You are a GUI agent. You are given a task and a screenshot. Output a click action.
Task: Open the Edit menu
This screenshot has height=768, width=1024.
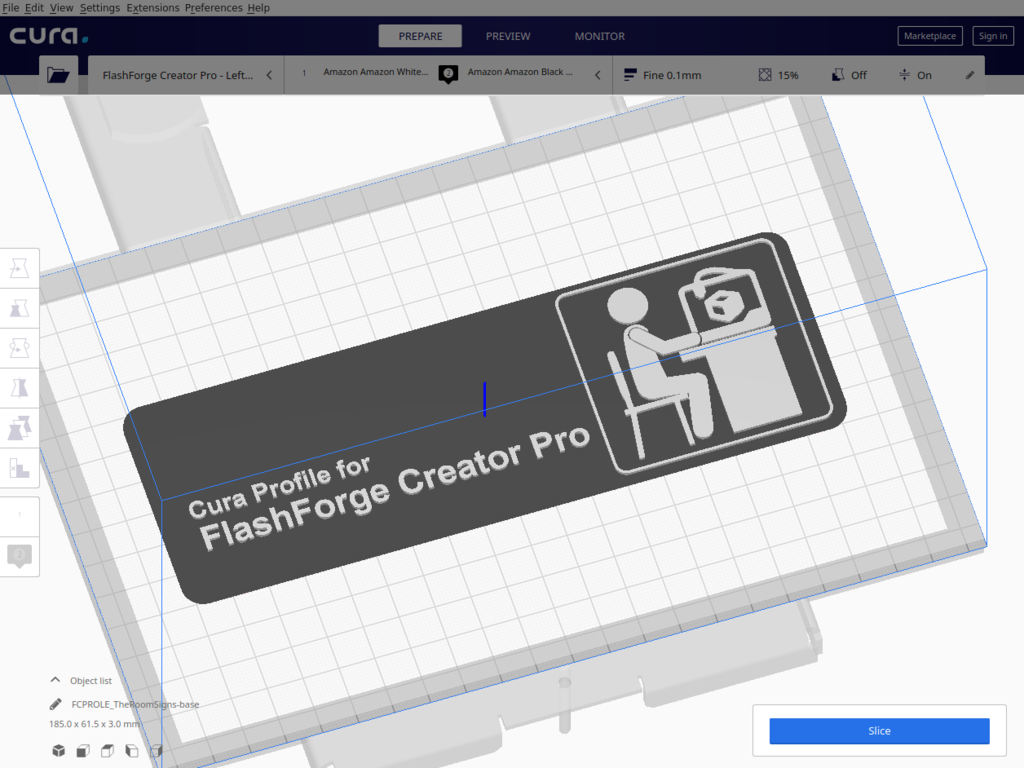(x=34, y=8)
